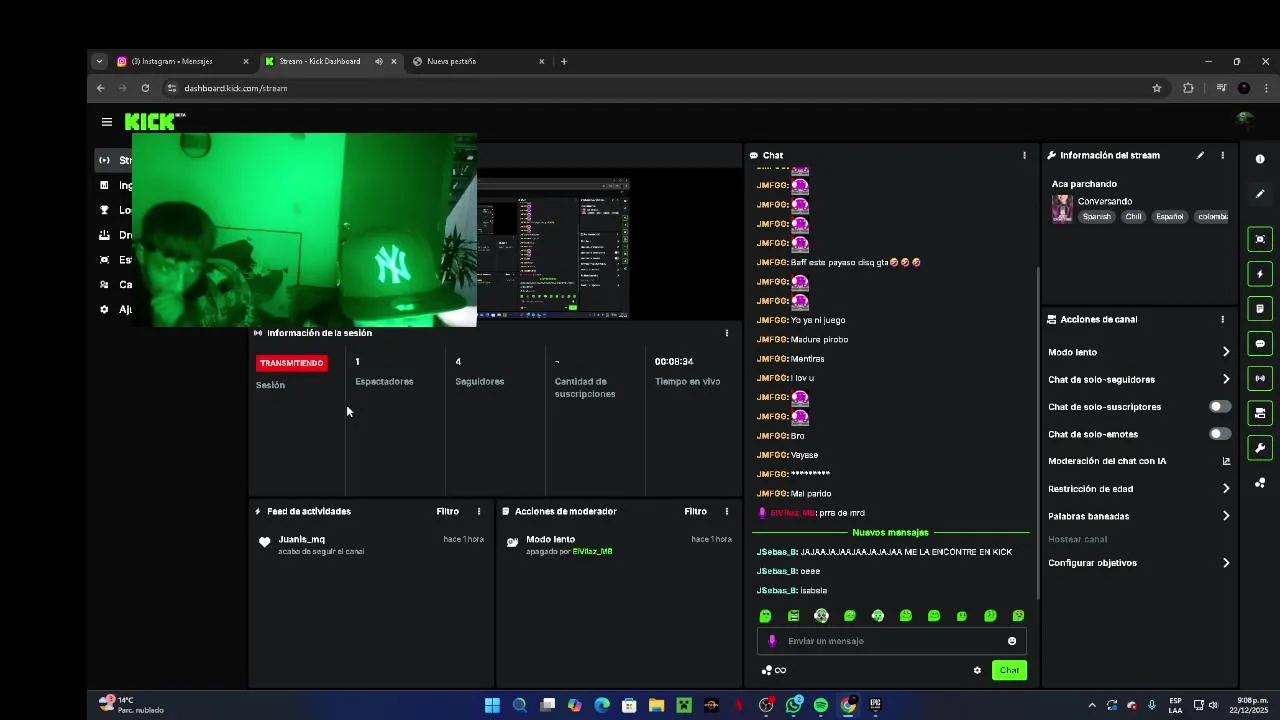Expand Modo lento options

tap(1226, 352)
